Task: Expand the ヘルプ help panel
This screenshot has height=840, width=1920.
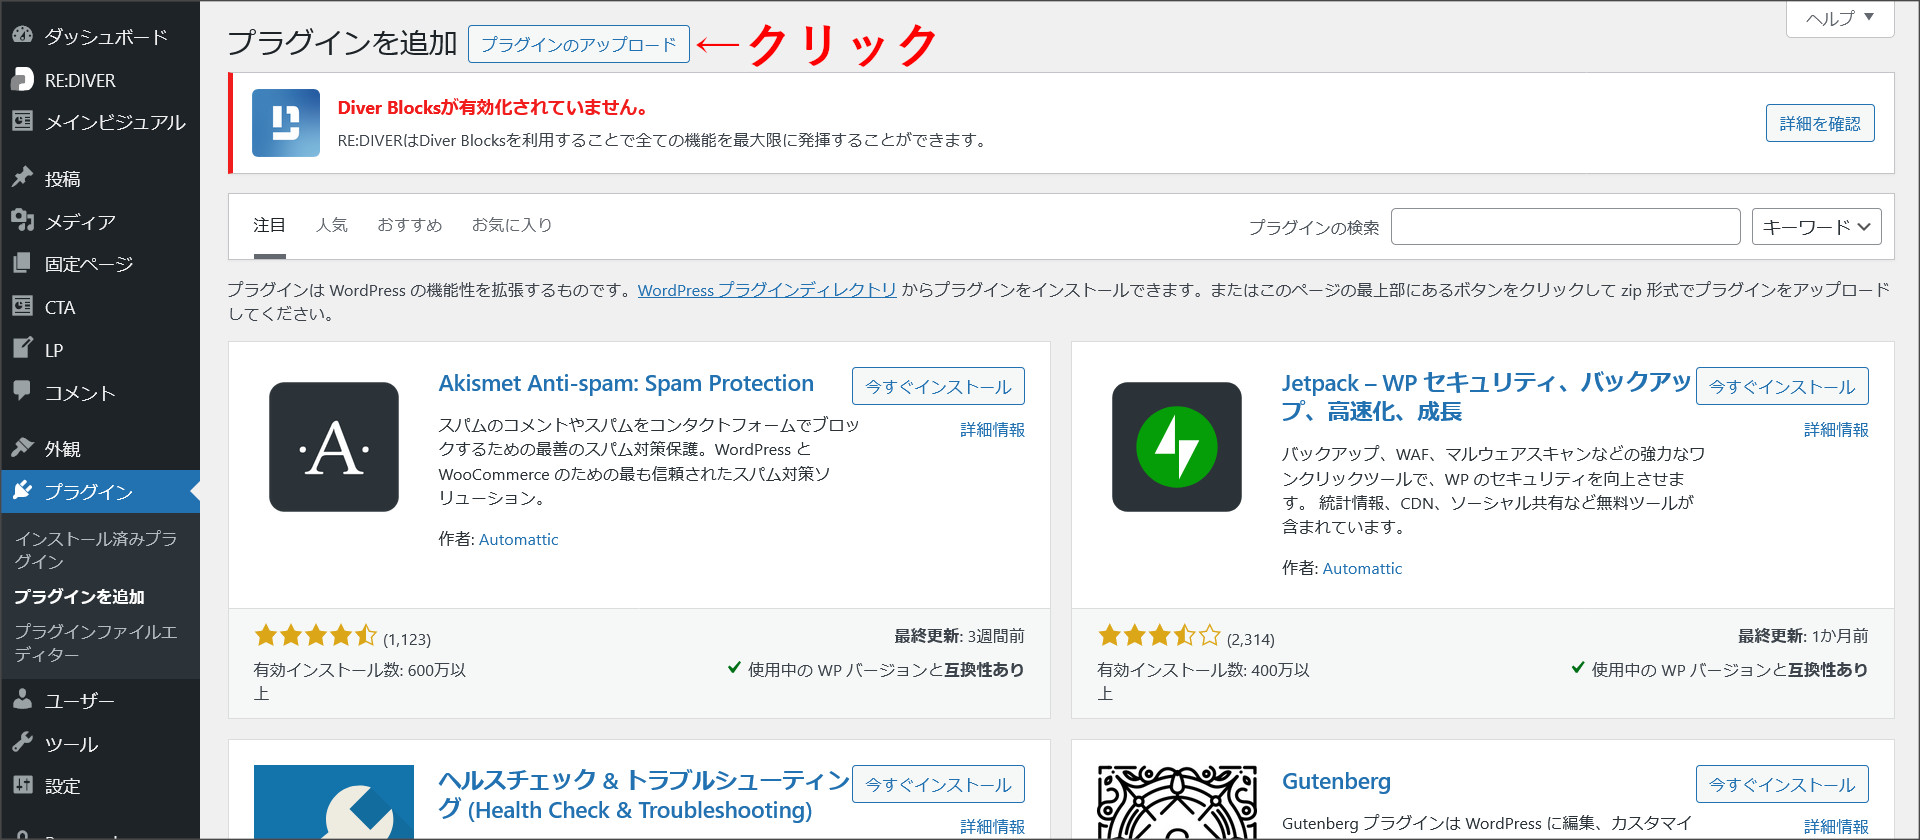Action: point(1839,18)
